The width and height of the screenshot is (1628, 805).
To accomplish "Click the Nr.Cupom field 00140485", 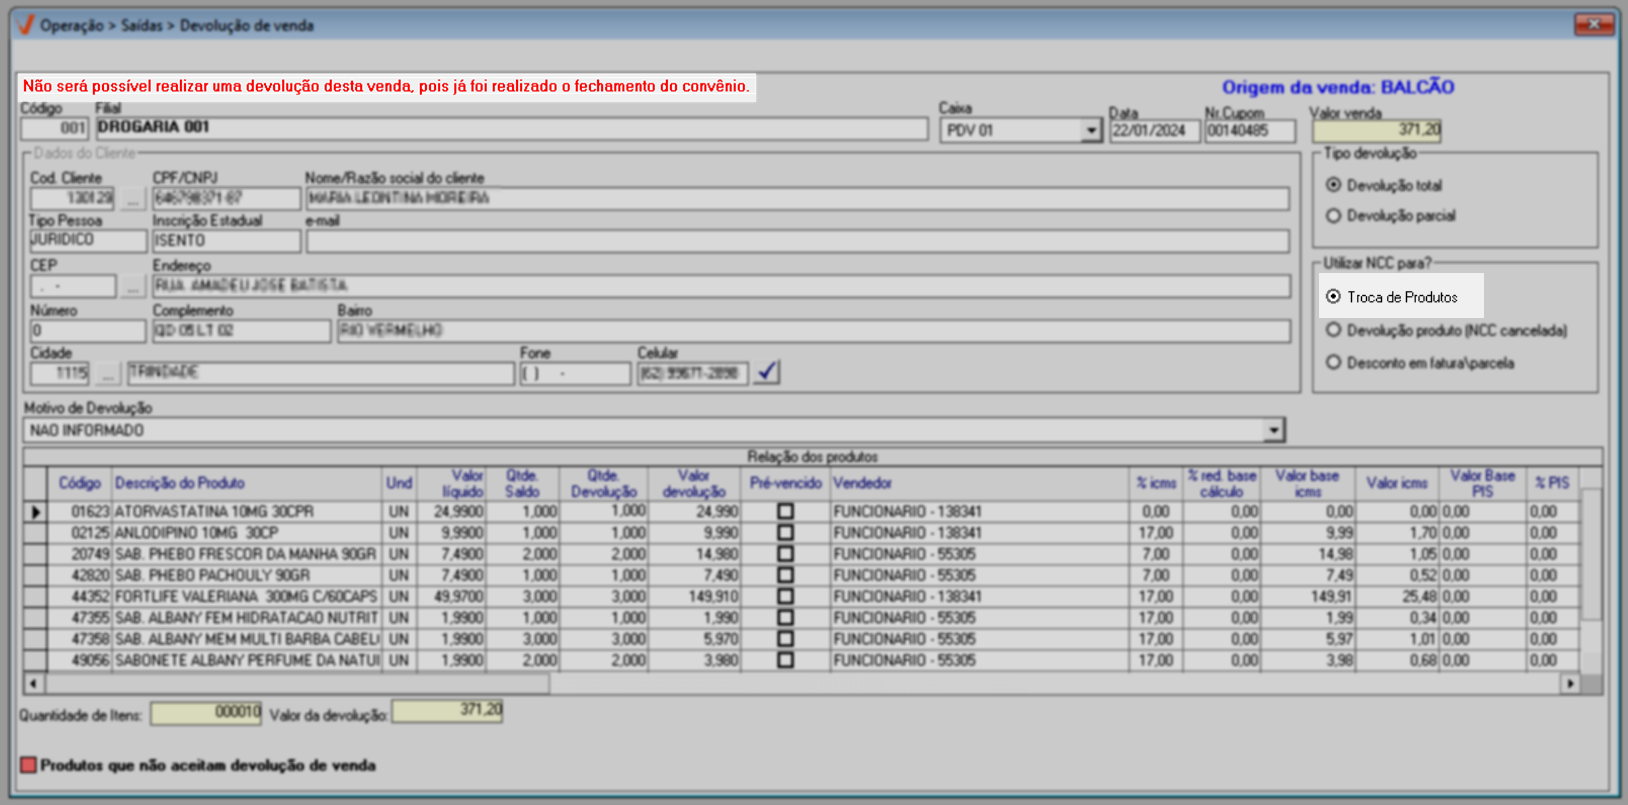I will [x=1250, y=131].
